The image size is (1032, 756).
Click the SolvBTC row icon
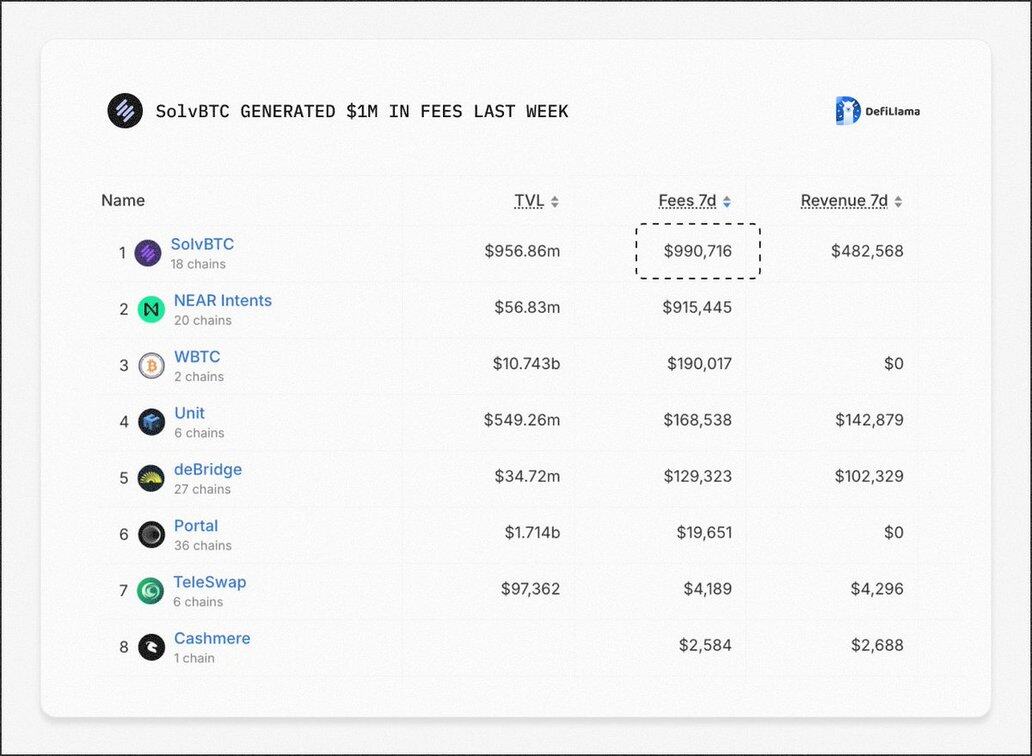click(148, 253)
